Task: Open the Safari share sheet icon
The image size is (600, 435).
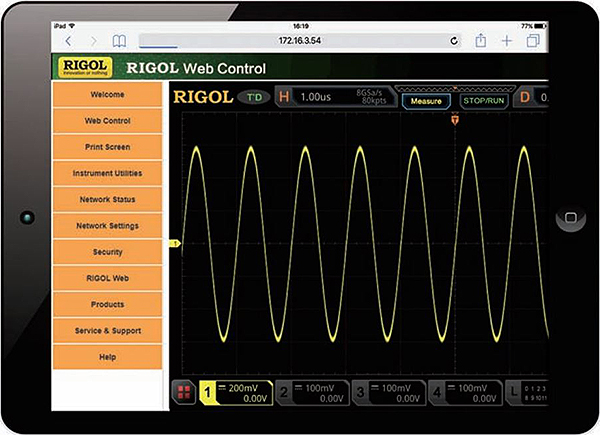Action: (481, 41)
